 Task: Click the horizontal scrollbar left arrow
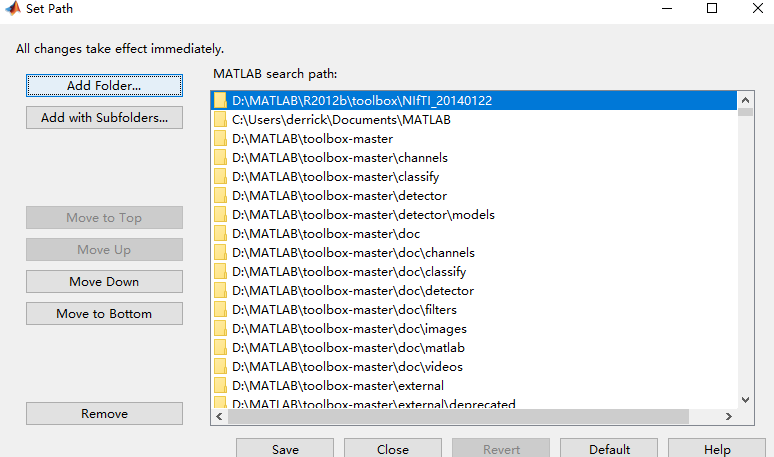point(219,417)
